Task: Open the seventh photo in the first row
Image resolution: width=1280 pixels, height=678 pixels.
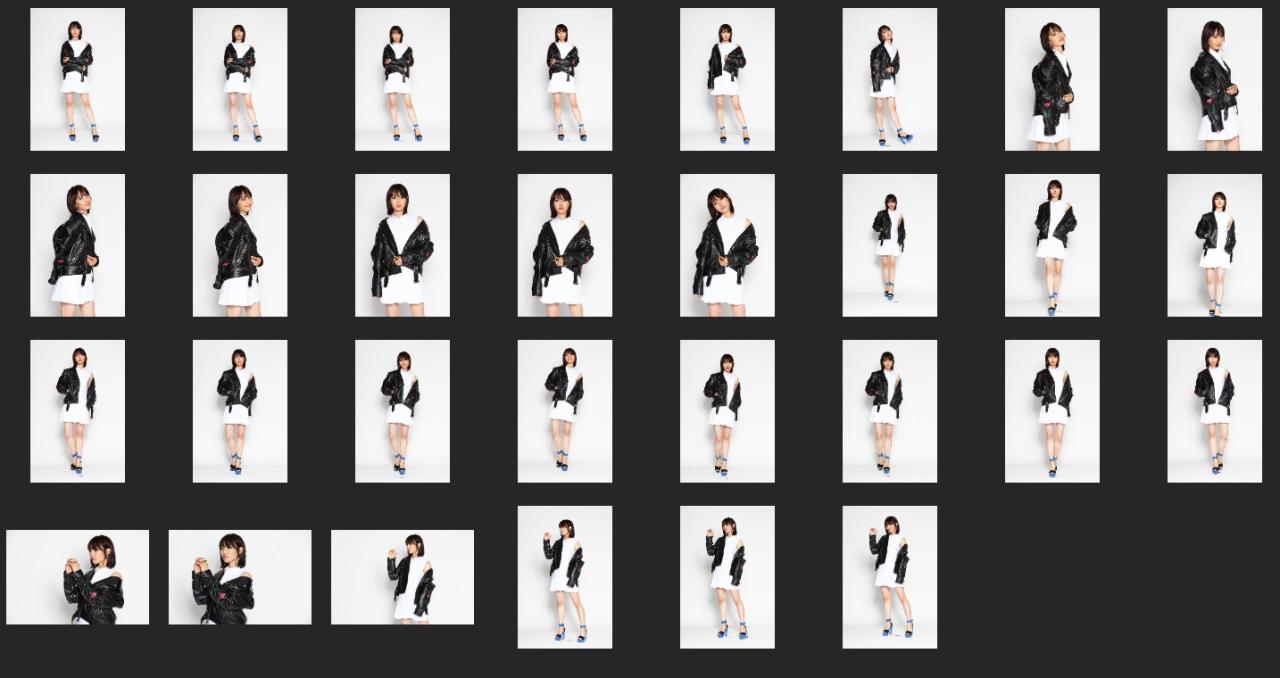Action: click(1052, 80)
